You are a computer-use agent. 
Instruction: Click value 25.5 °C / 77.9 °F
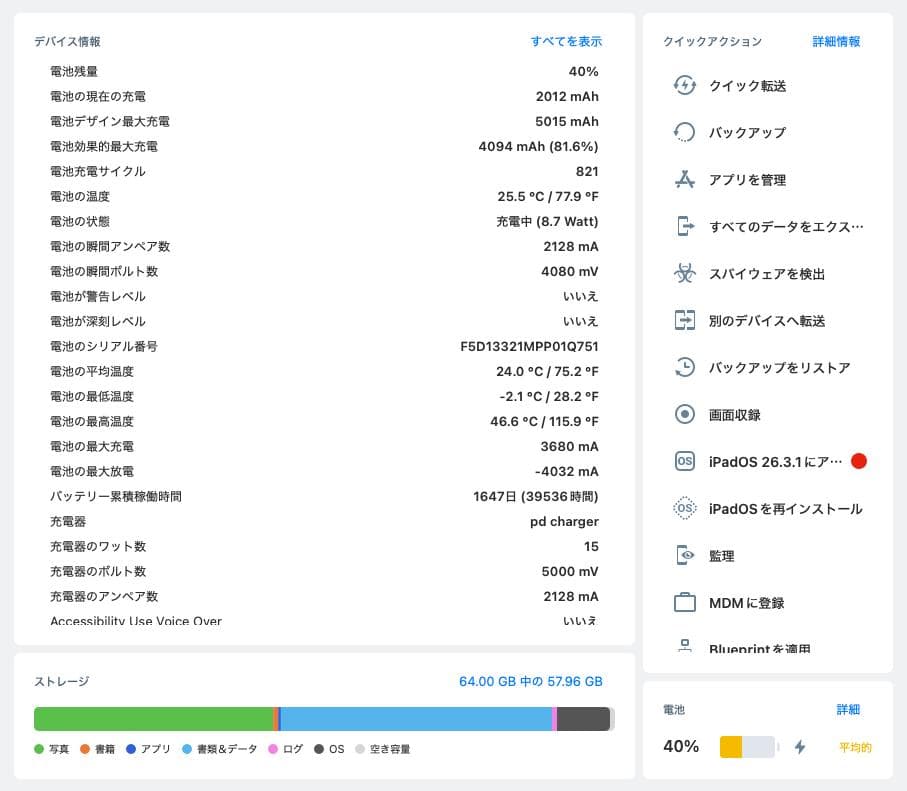[548, 197]
